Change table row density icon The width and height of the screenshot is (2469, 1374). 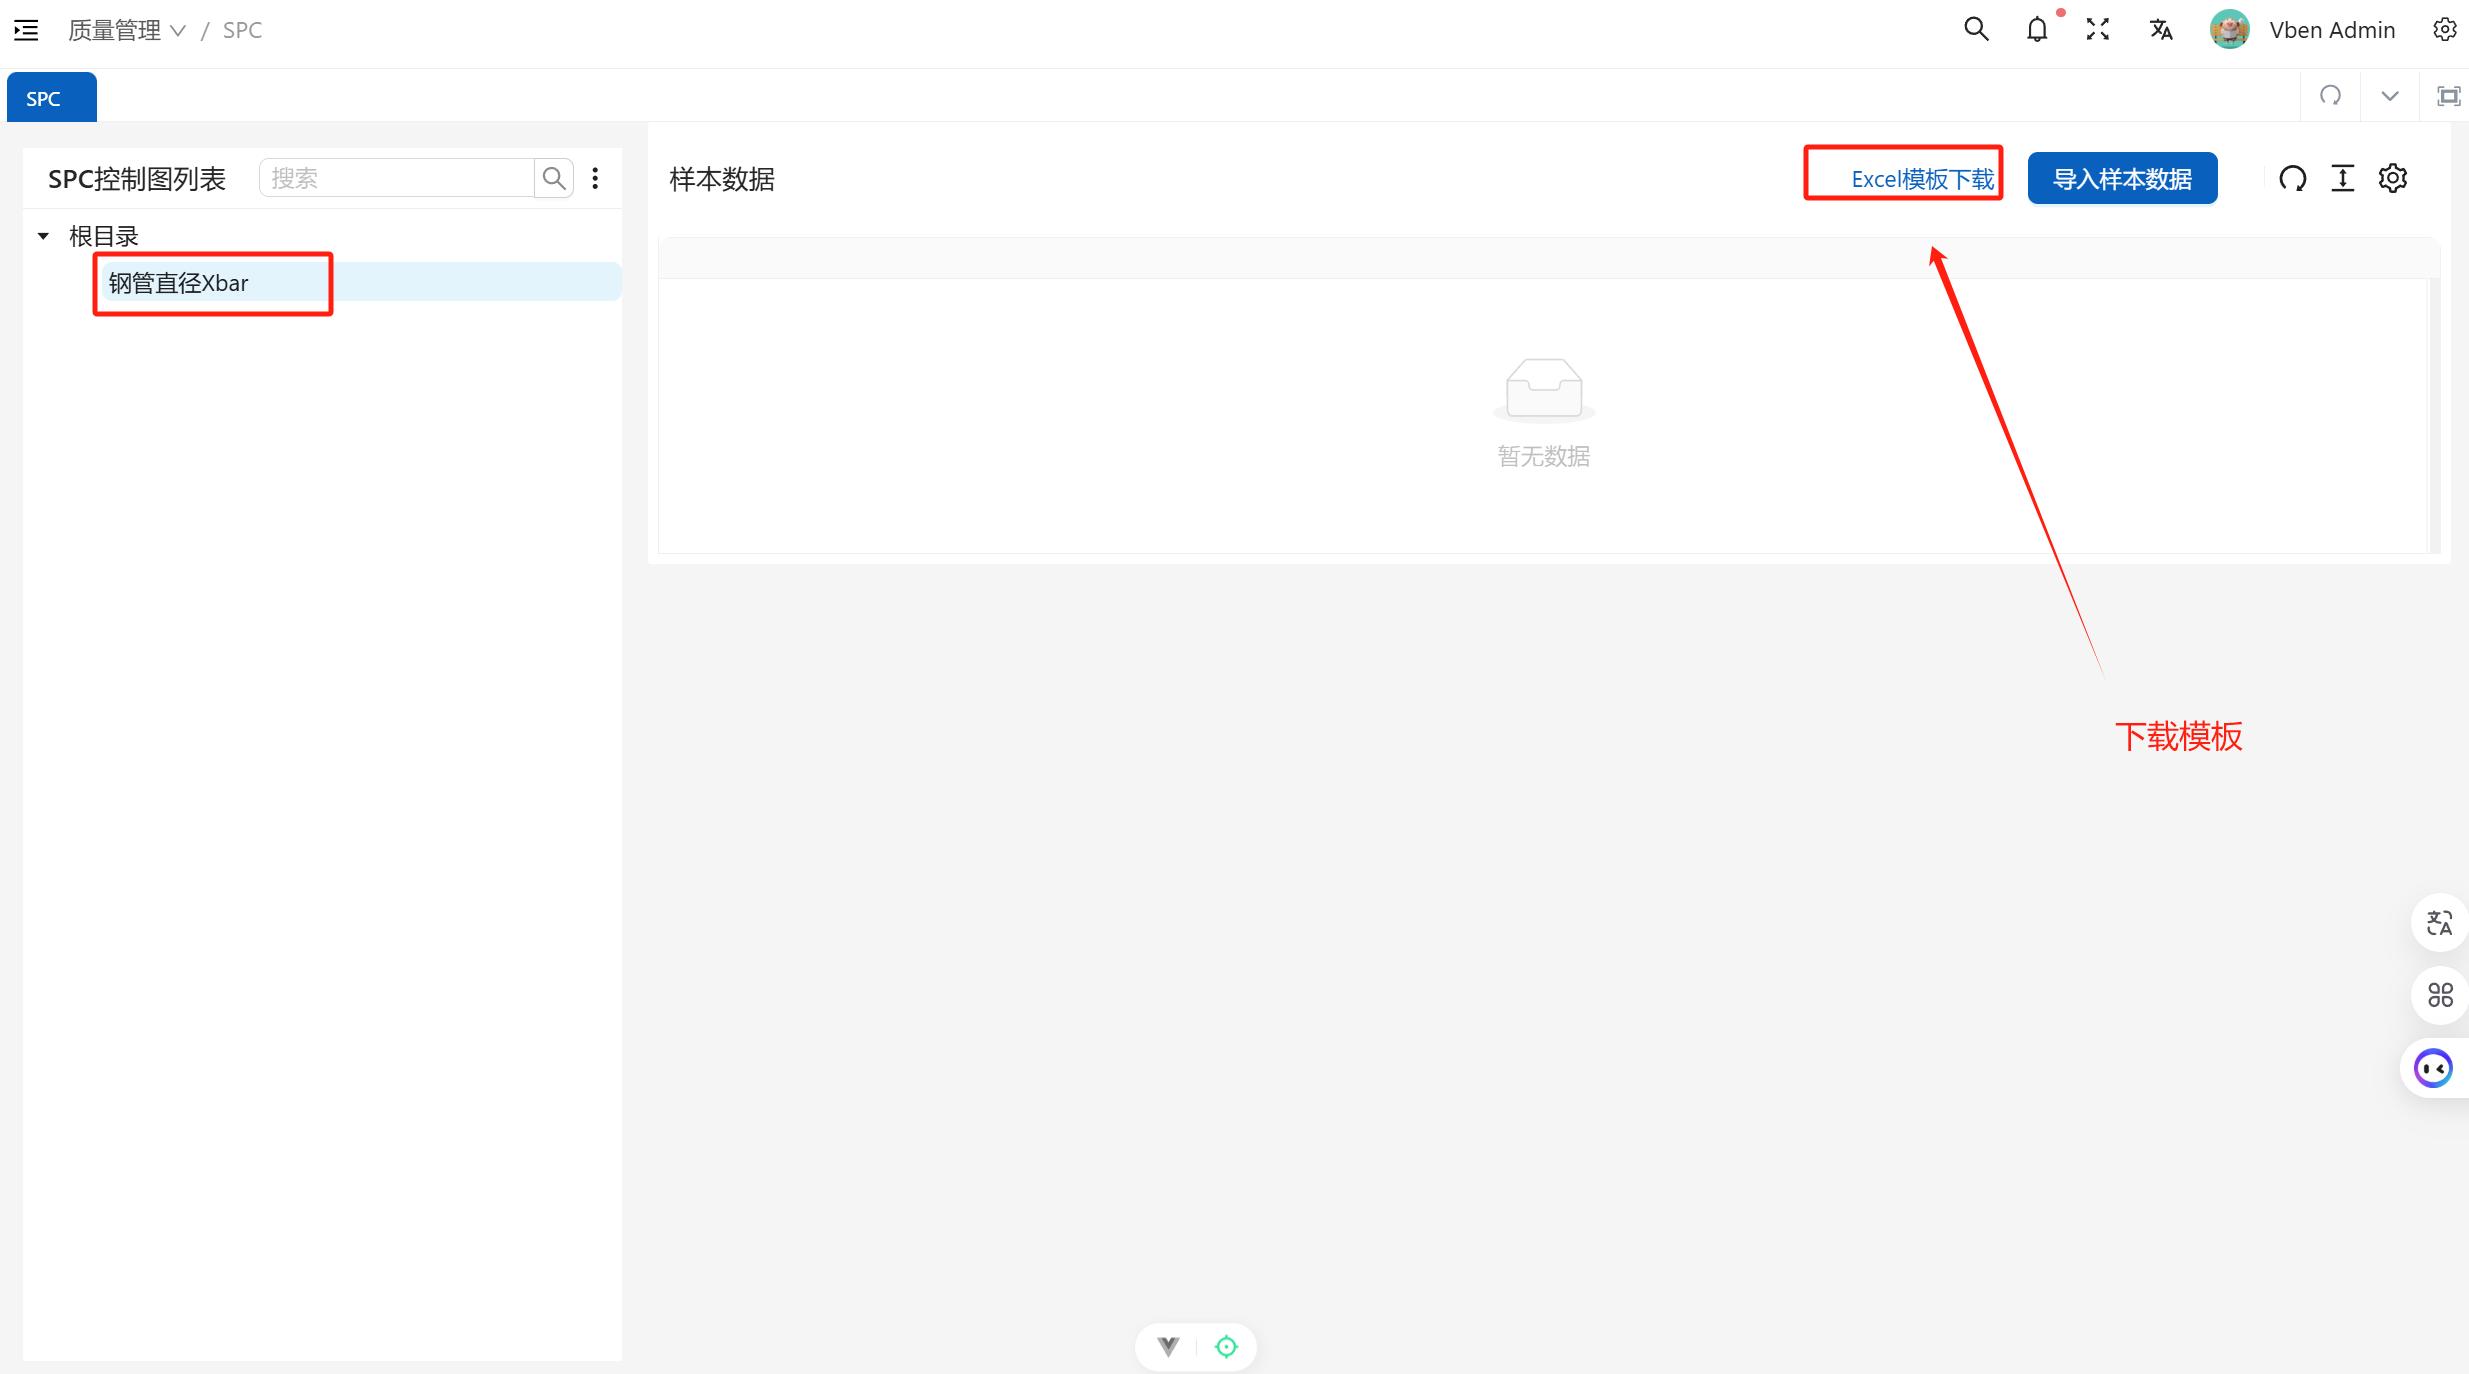point(2343,179)
